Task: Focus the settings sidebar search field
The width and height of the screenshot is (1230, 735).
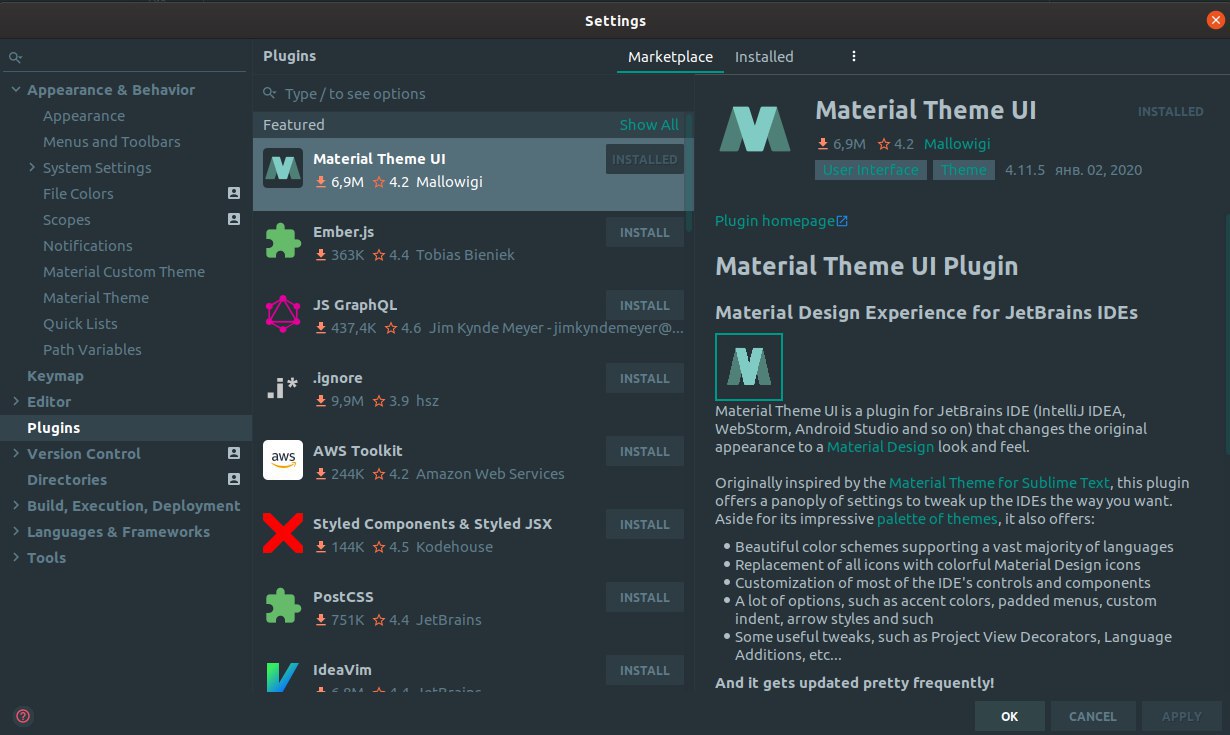Action: [x=126, y=58]
